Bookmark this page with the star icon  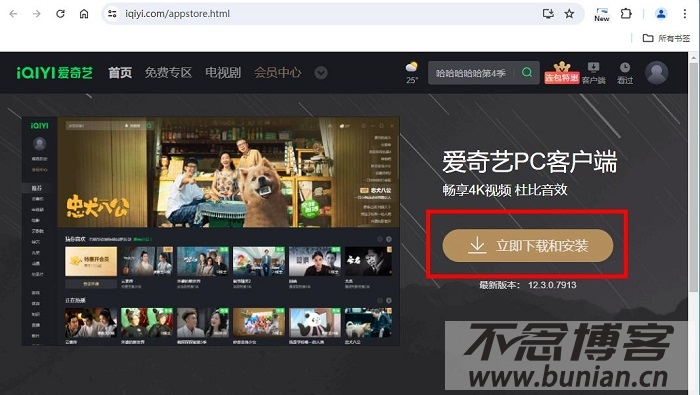(569, 14)
